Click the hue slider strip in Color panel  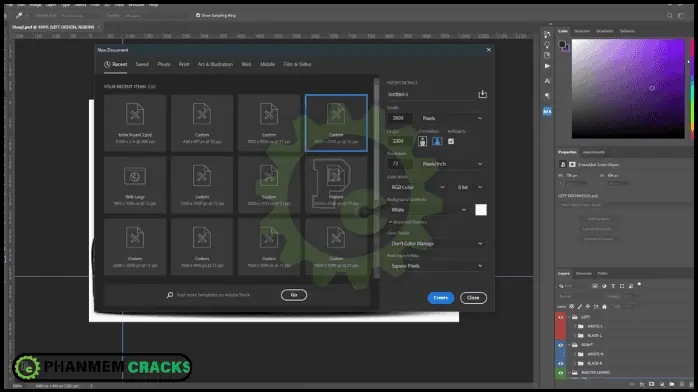pos(692,89)
